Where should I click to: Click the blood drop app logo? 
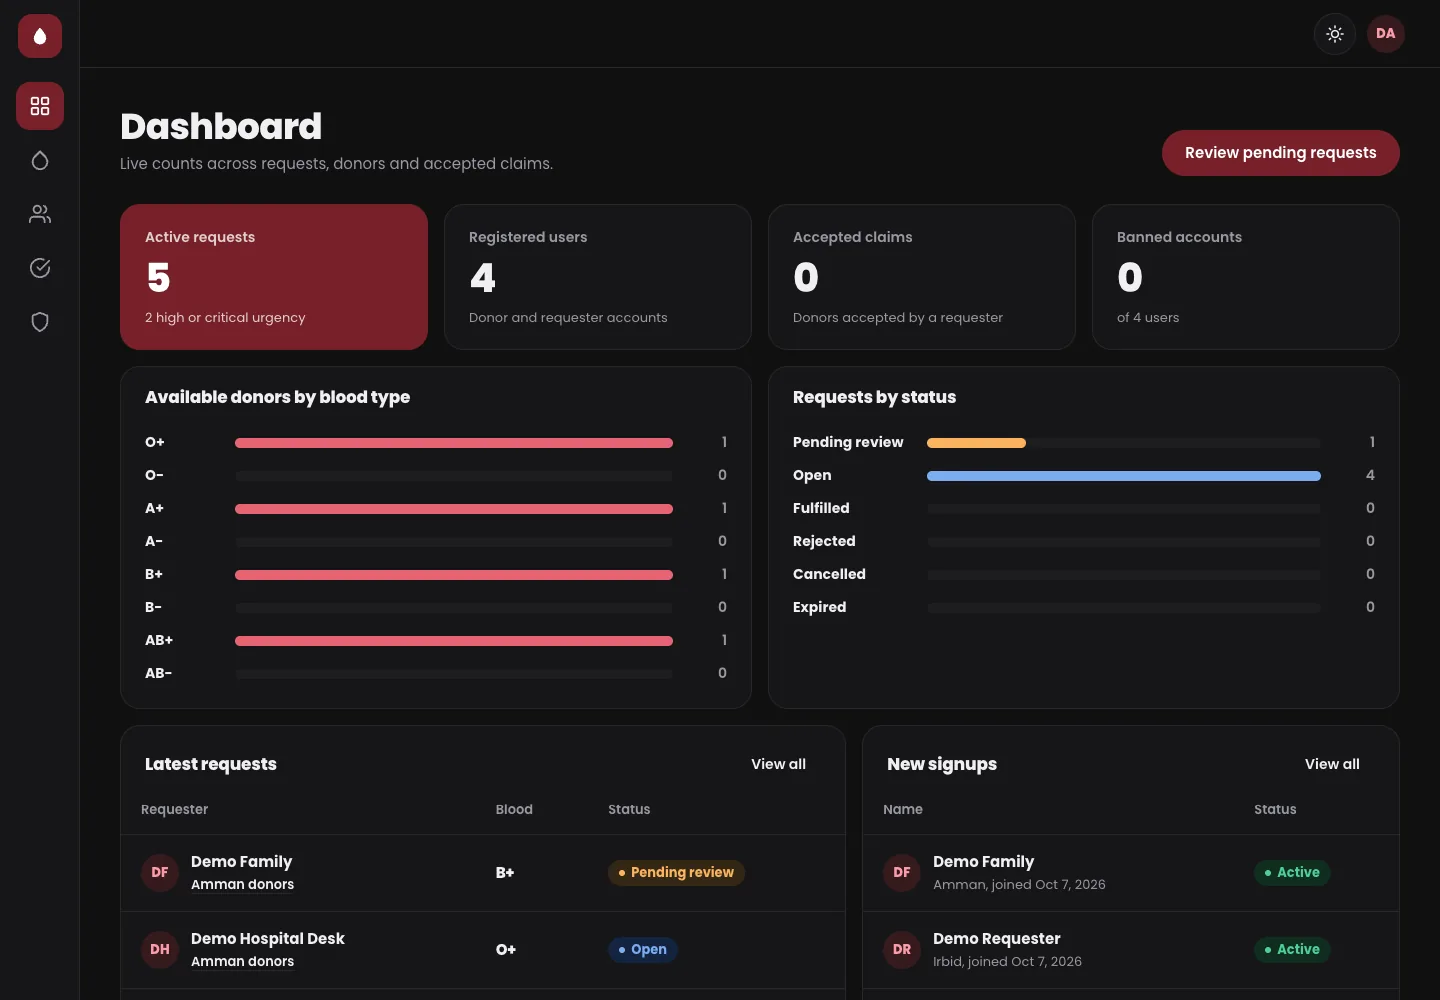(40, 36)
